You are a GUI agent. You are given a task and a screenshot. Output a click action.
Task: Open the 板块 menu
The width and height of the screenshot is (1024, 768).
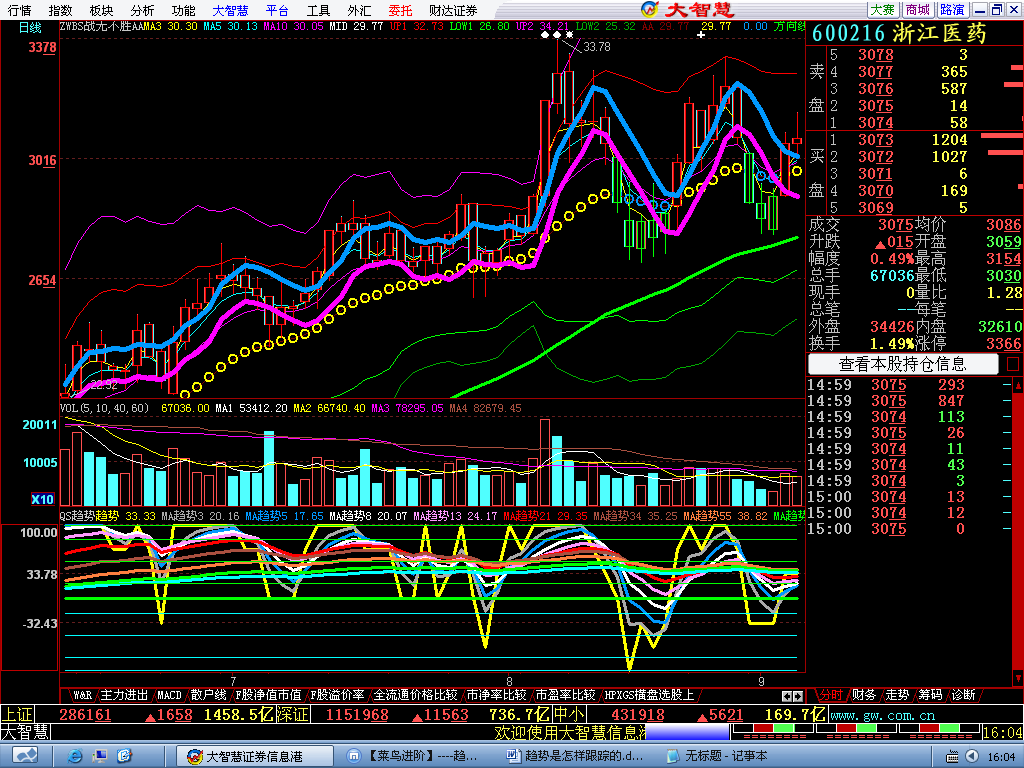101,10
